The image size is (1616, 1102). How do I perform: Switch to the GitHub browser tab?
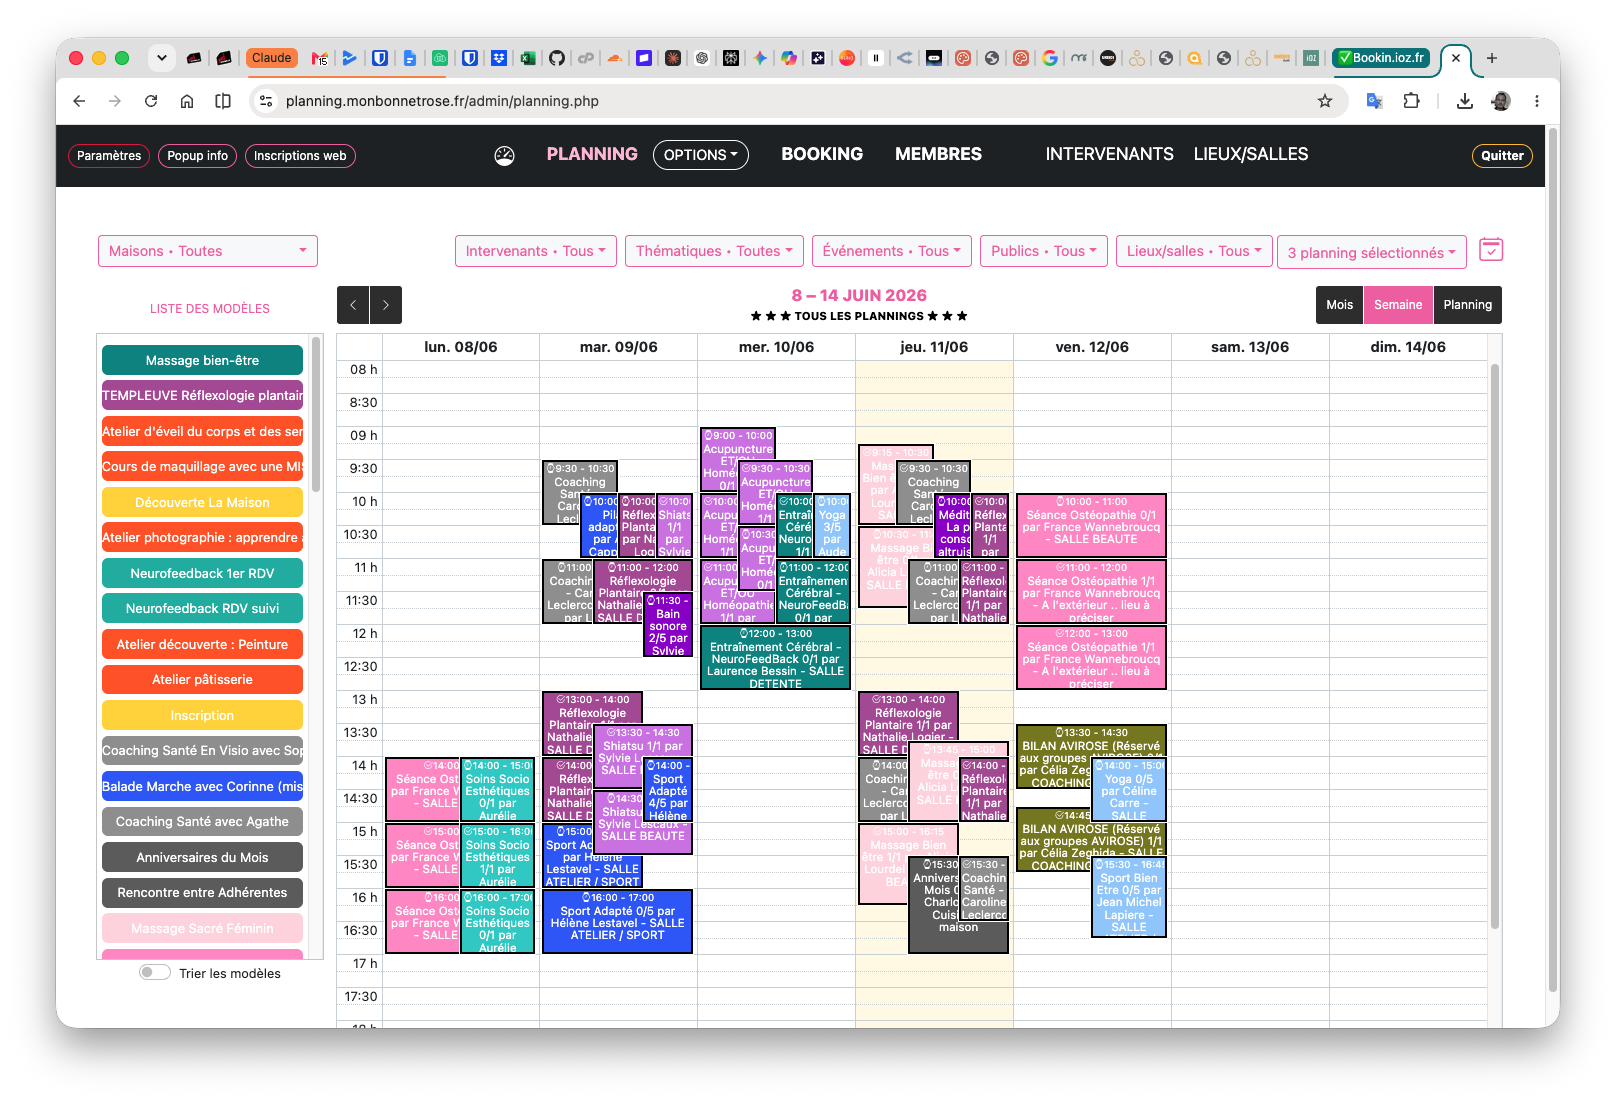tap(557, 58)
